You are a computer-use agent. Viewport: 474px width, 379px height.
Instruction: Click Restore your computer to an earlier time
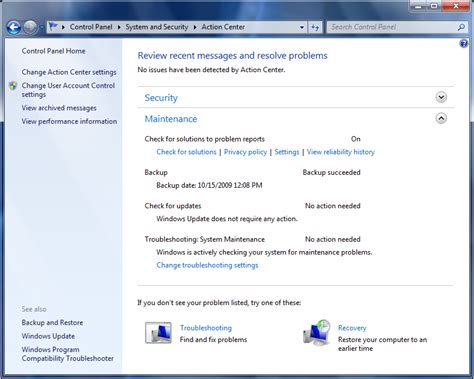tap(382, 344)
